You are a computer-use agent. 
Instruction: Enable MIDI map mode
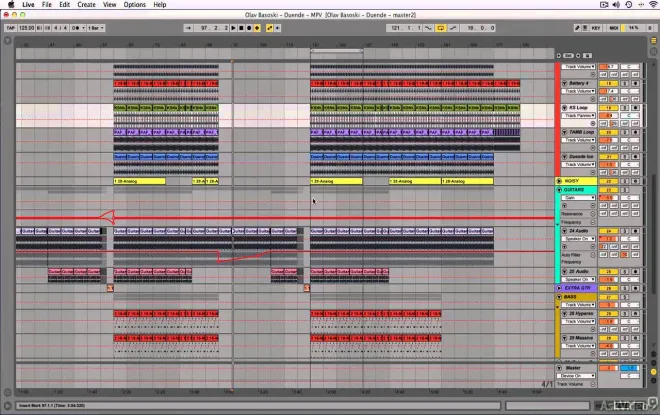pyautogui.click(x=614, y=28)
